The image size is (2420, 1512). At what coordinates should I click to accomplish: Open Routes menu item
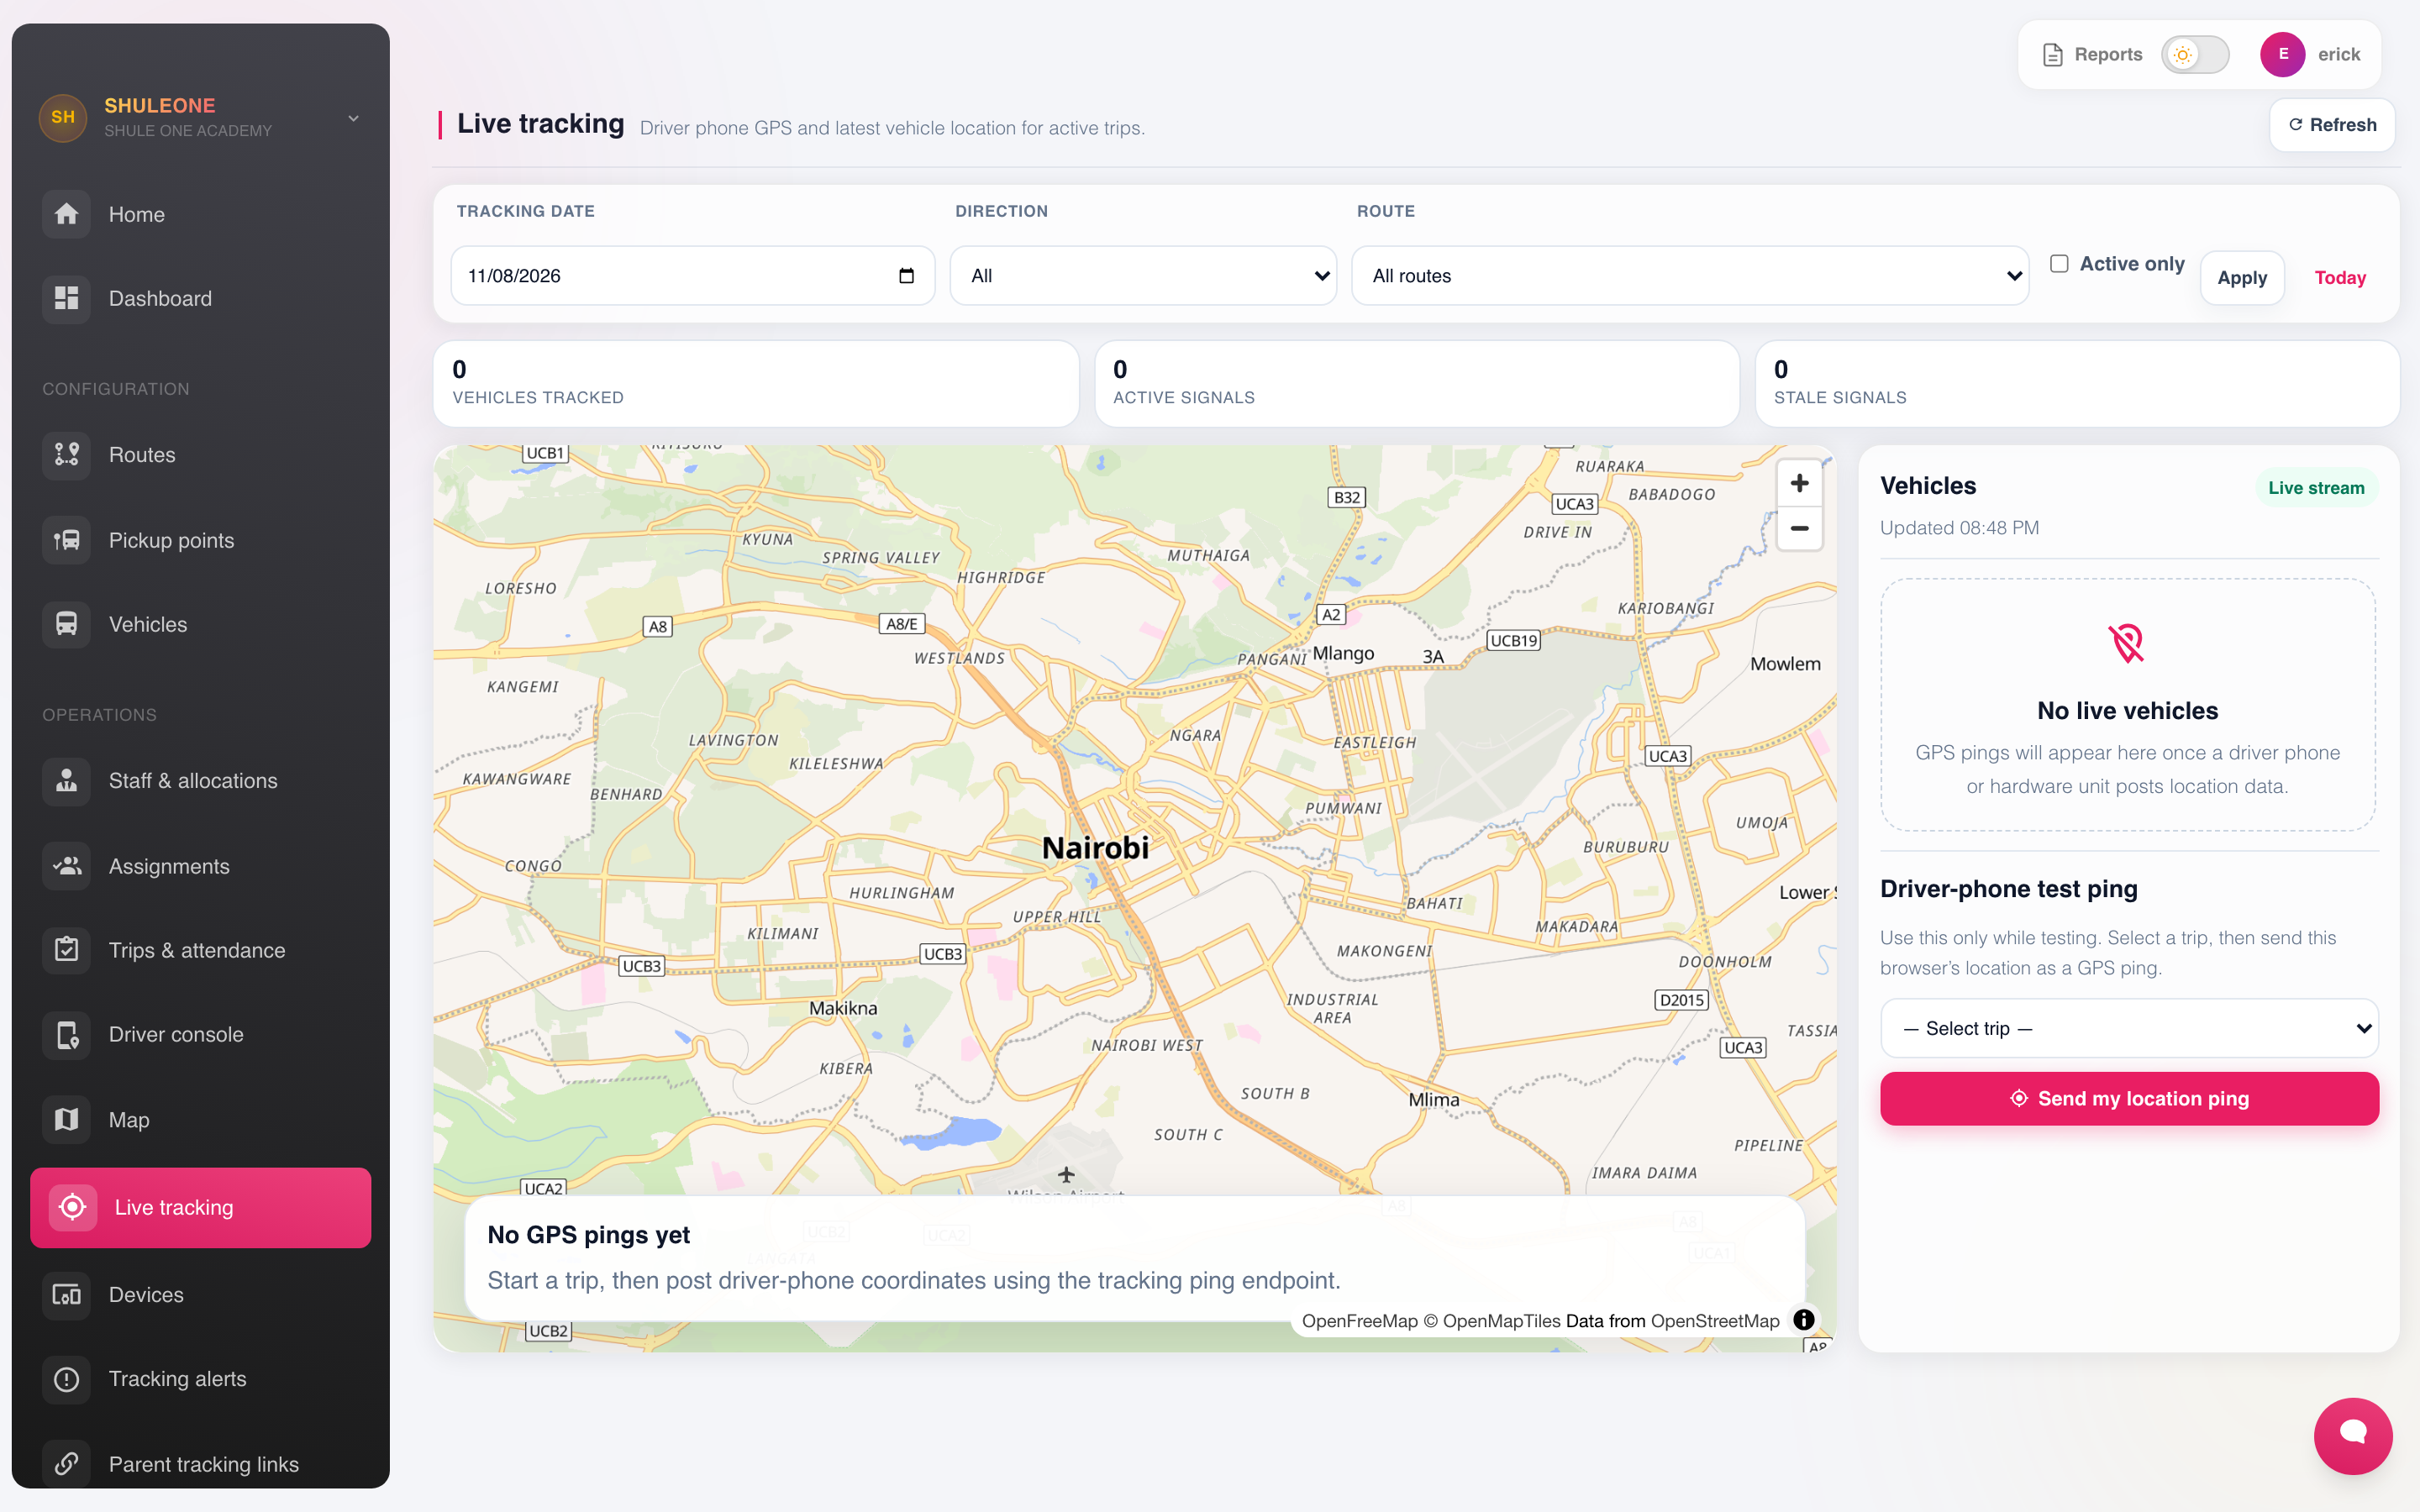[x=200, y=455]
